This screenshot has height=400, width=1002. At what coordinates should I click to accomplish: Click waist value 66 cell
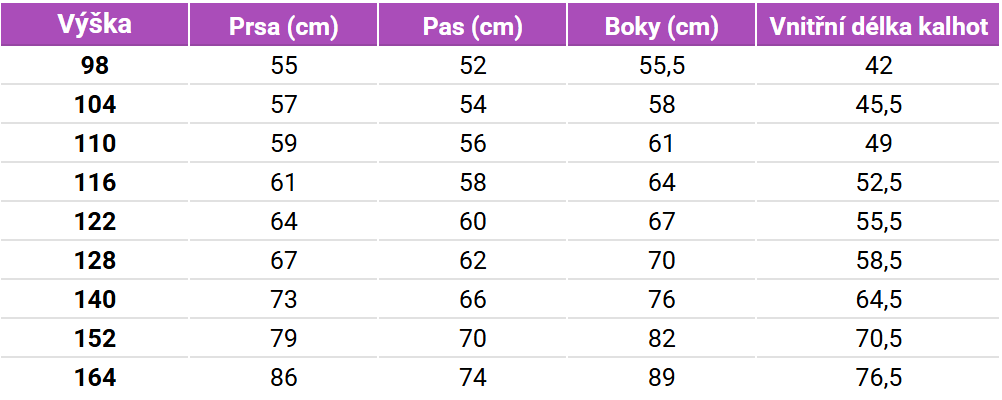coord(473,300)
